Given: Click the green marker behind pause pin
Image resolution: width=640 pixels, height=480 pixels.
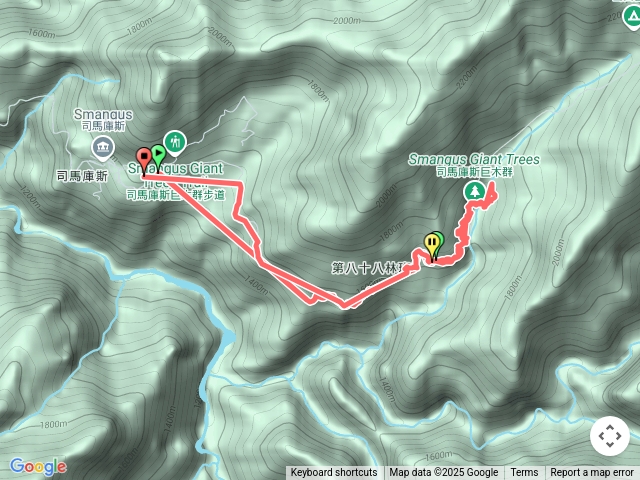Looking at the screenshot, I should [438, 241].
